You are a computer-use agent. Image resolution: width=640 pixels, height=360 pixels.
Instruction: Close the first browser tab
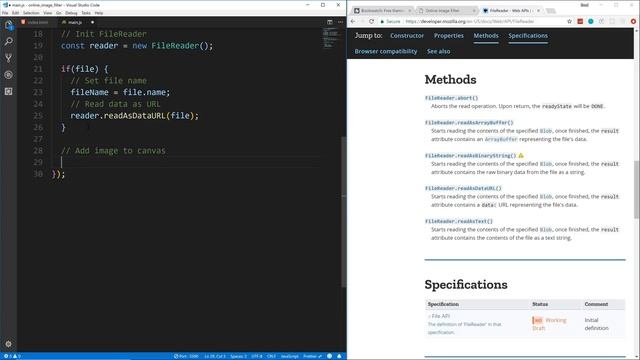409,11
